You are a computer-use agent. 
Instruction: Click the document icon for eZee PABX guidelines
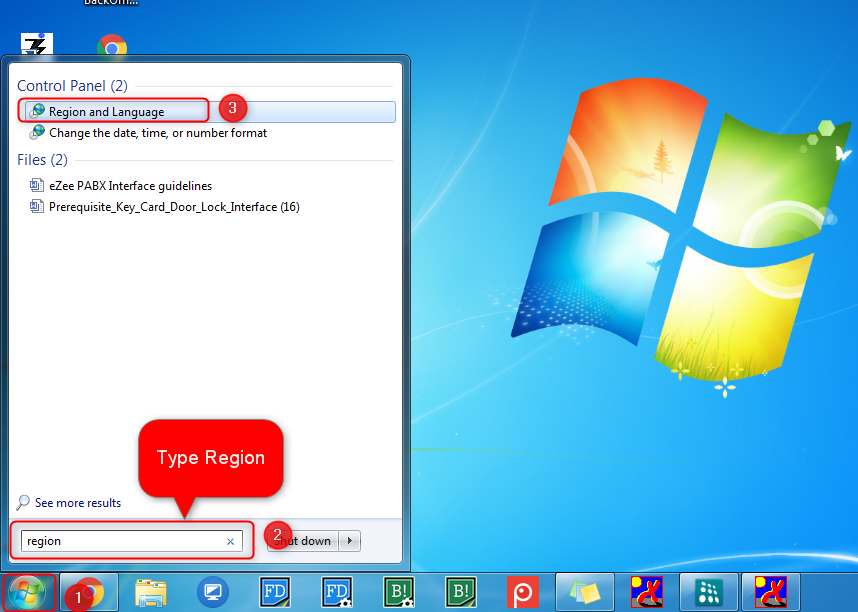click(37, 186)
